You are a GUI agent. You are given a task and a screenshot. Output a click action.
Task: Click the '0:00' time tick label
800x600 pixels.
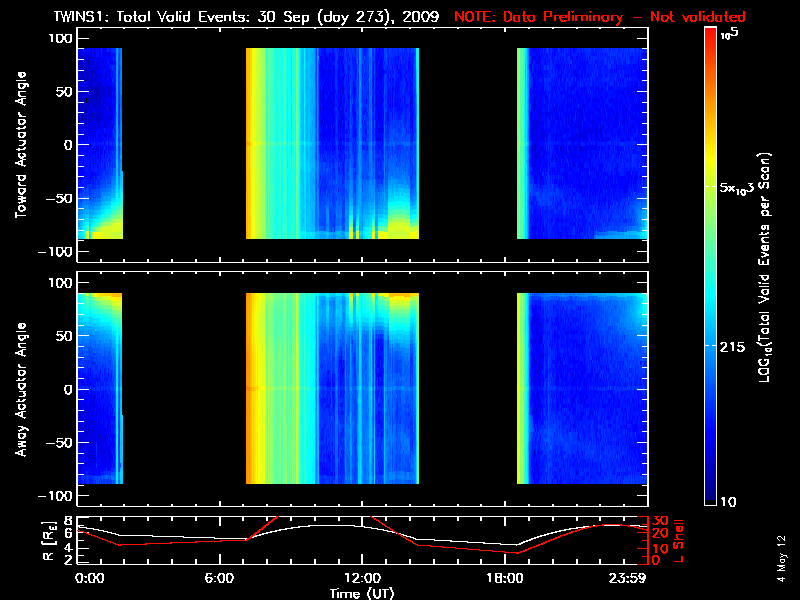pos(89,578)
